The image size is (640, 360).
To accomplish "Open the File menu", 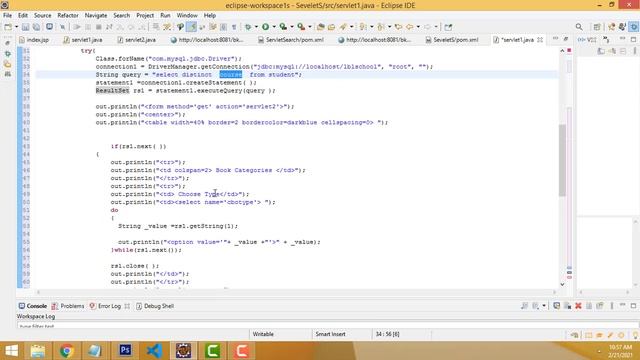I will coord(7,16).
